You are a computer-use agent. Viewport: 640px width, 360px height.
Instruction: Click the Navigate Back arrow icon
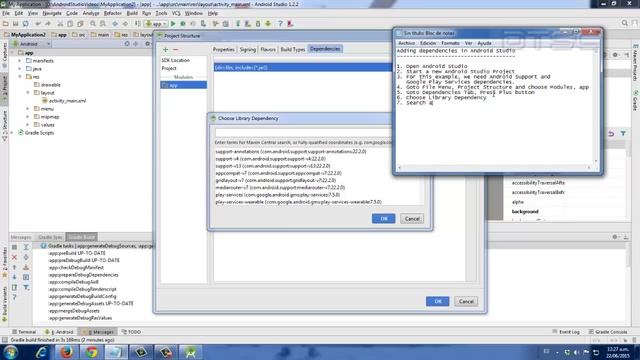(115, 24)
